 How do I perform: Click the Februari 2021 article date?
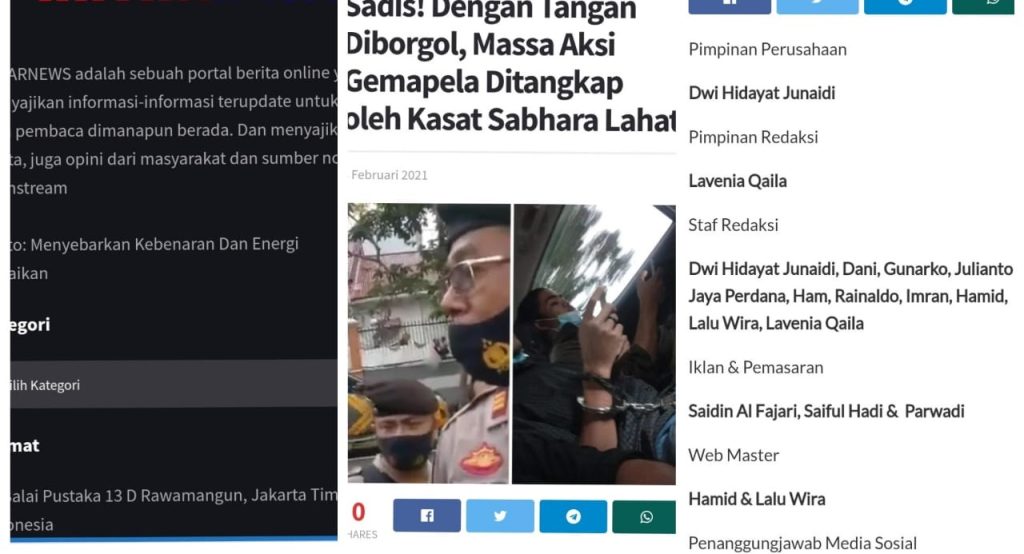point(389,175)
